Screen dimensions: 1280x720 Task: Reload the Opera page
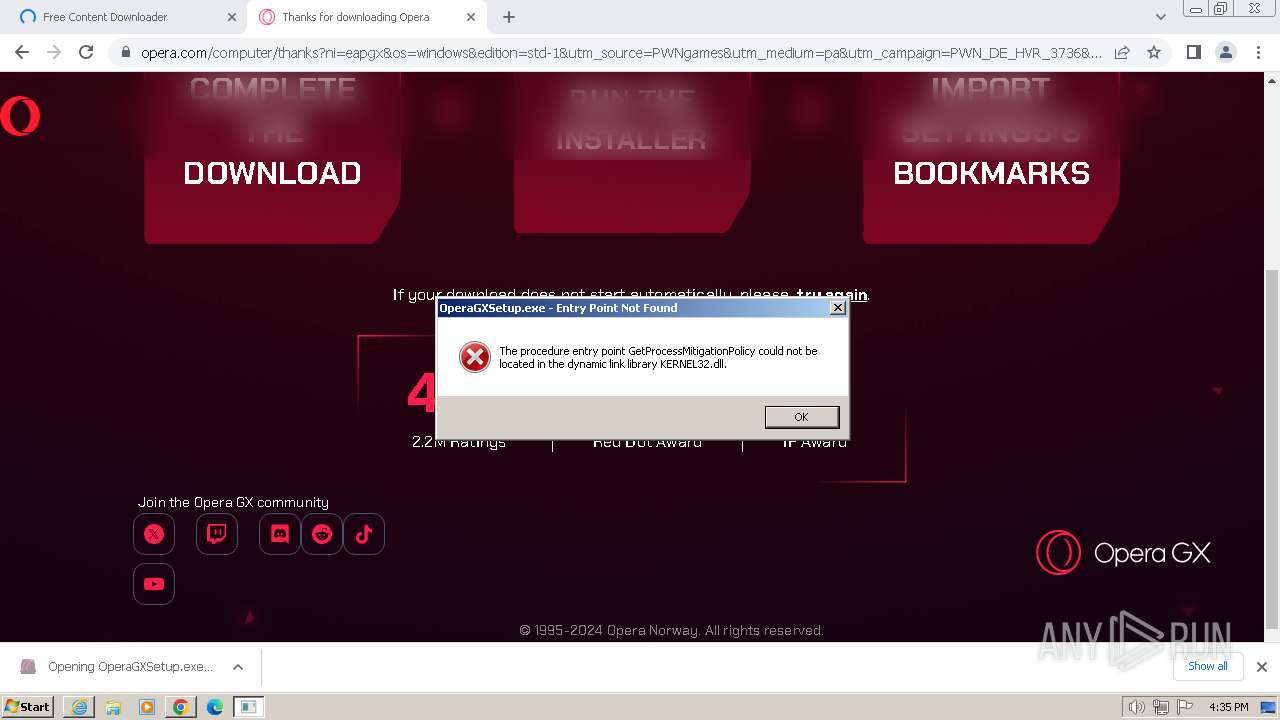86,52
